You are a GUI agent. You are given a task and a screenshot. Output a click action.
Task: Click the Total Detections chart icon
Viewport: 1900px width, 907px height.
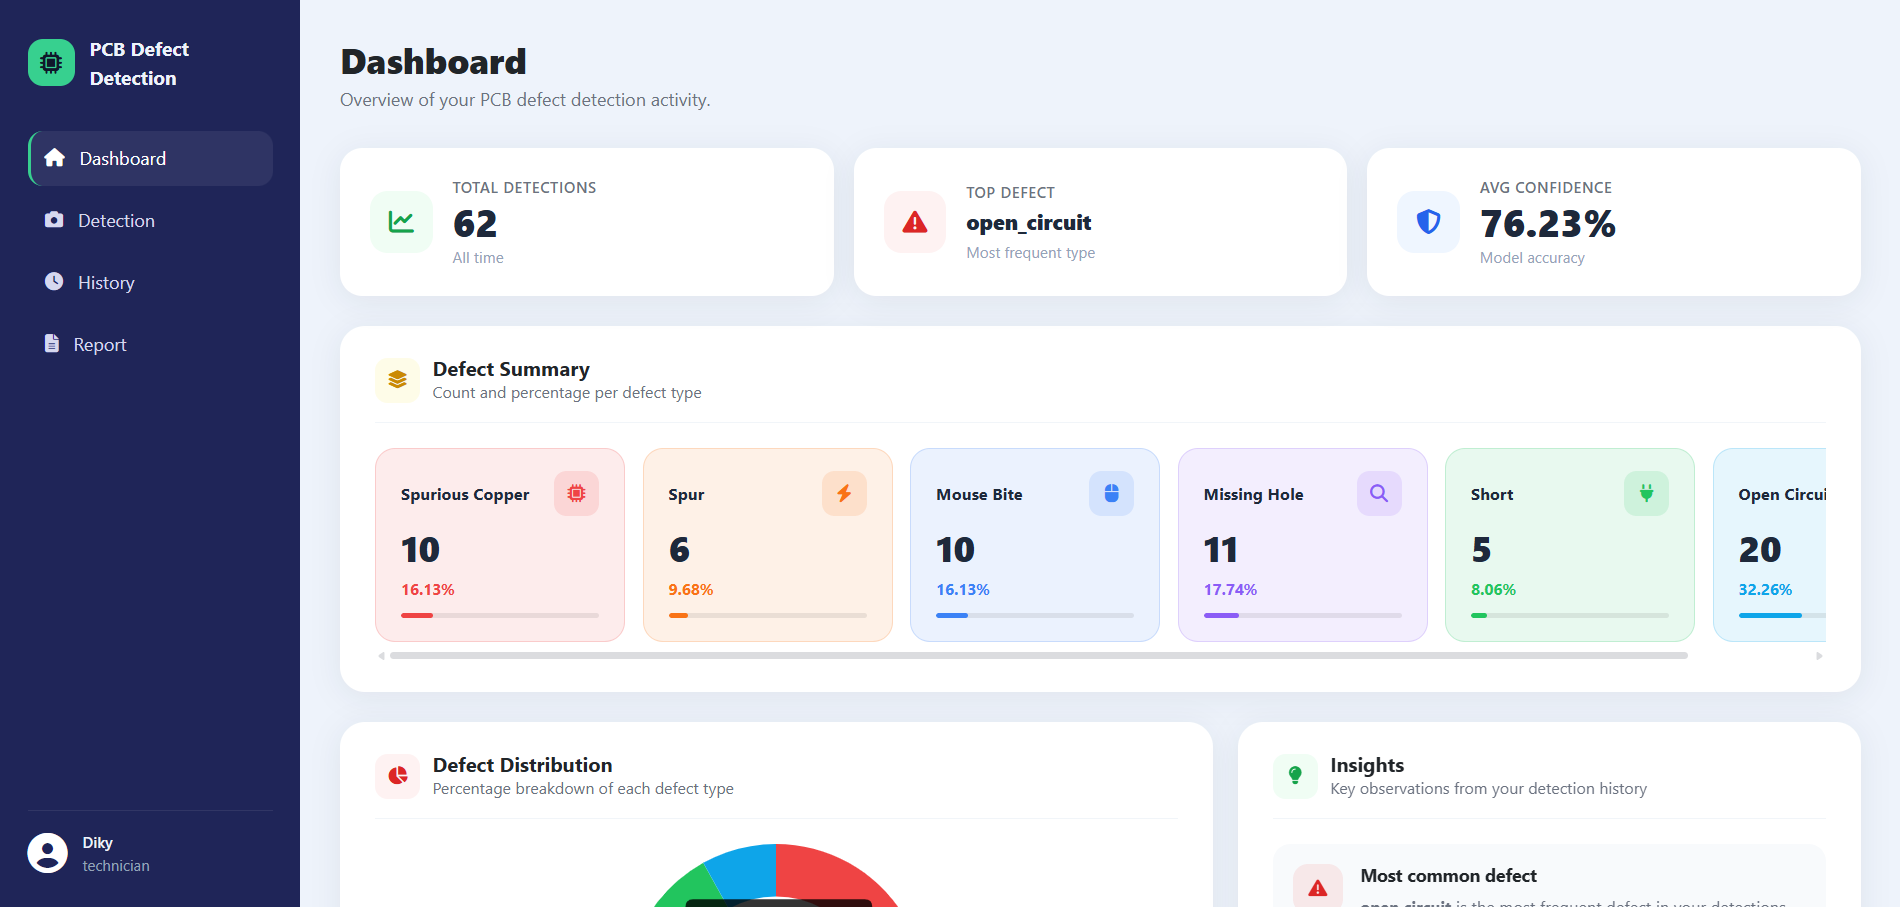401,222
